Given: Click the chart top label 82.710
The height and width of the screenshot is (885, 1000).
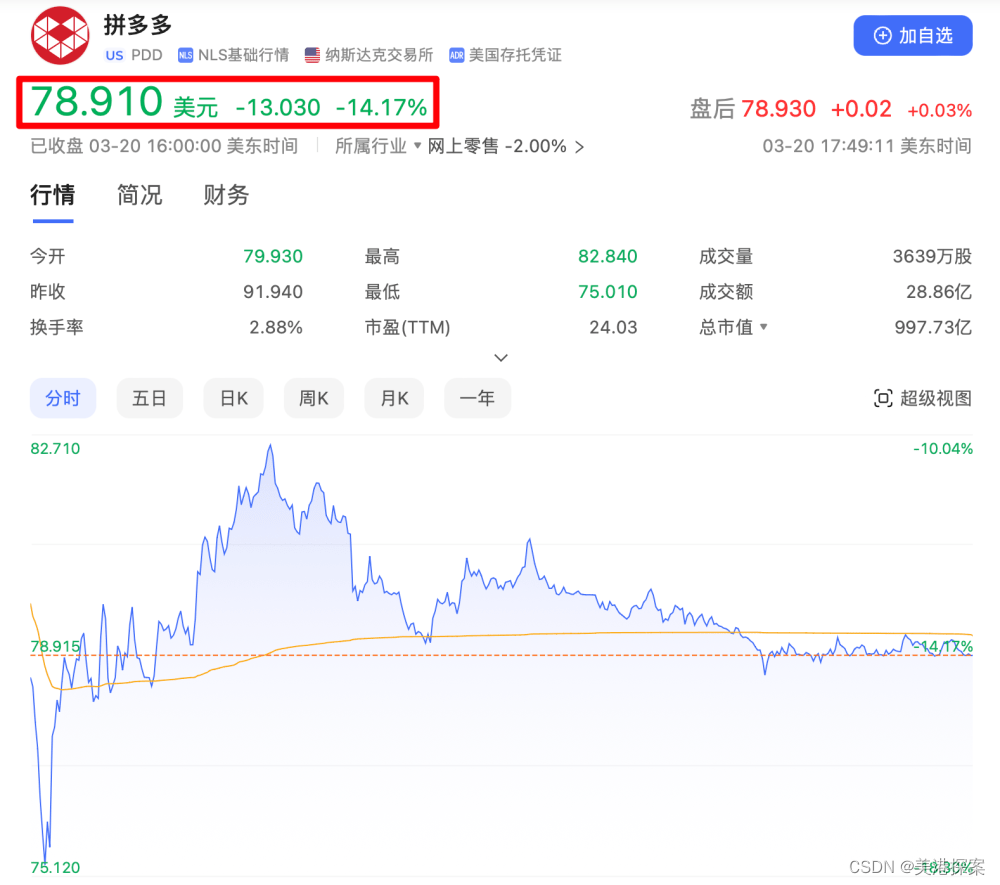Looking at the screenshot, I should coord(55,448).
